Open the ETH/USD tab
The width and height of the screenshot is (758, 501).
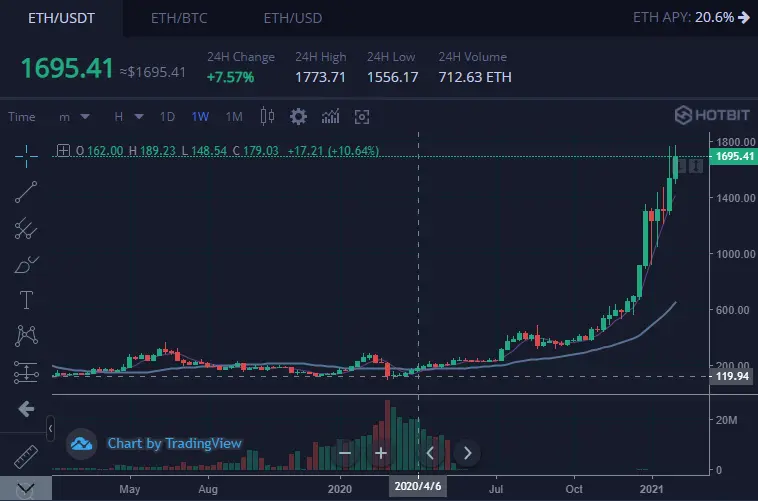tap(293, 18)
